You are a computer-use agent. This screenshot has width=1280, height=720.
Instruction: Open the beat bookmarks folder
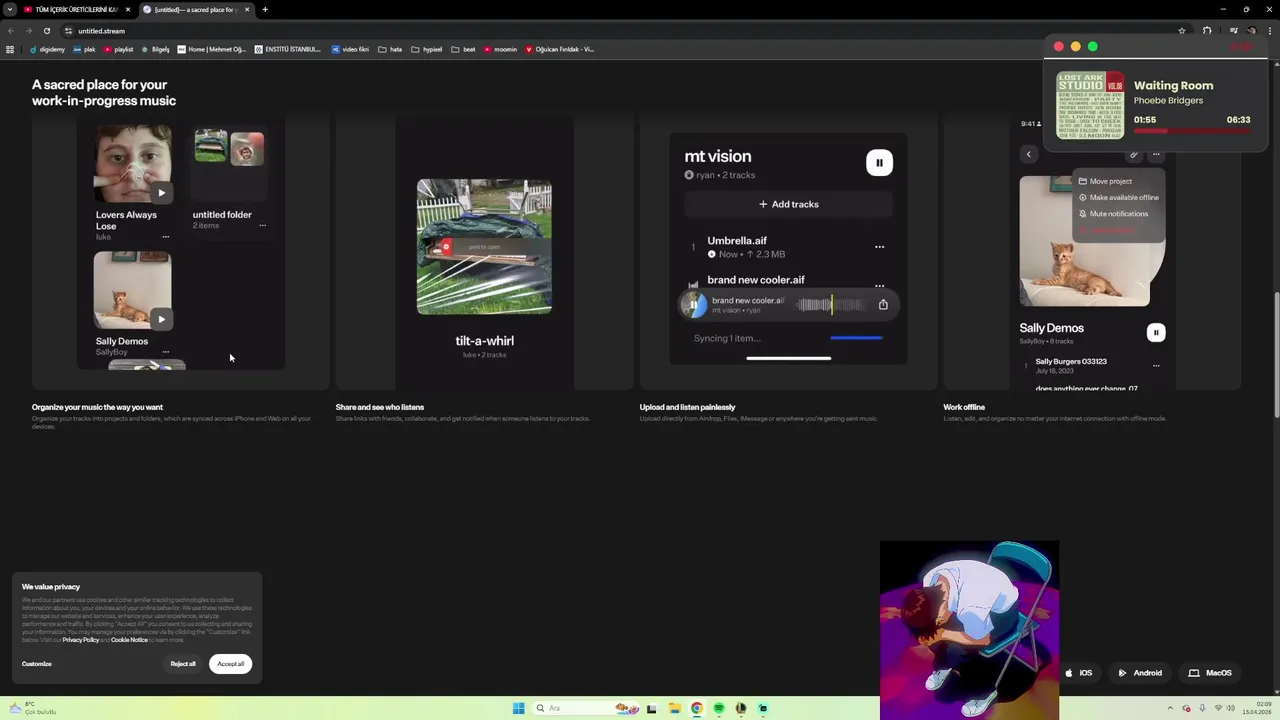pyautogui.click(x=463, y=49)
